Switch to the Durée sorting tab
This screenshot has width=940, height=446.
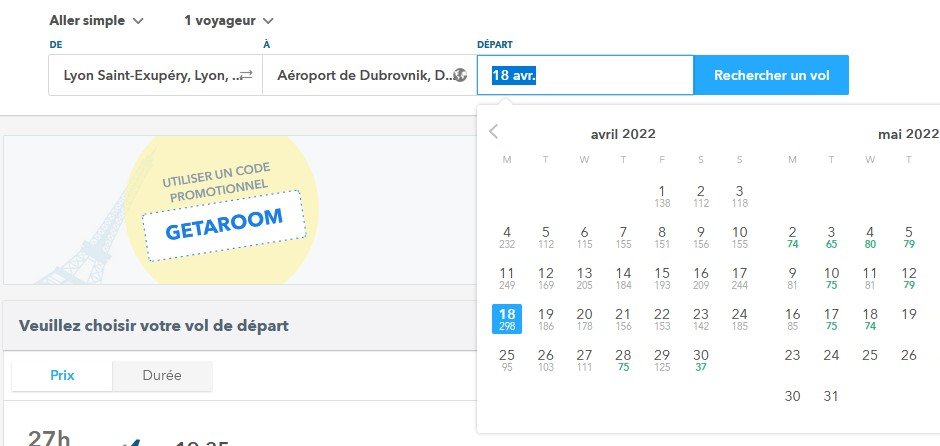pyautogui.click(x=162, y=376)
